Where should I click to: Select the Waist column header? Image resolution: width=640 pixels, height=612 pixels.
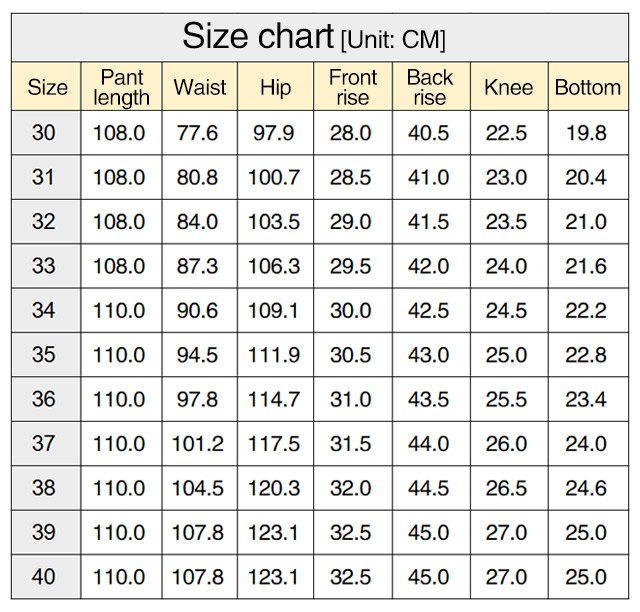tap(200, 87)
